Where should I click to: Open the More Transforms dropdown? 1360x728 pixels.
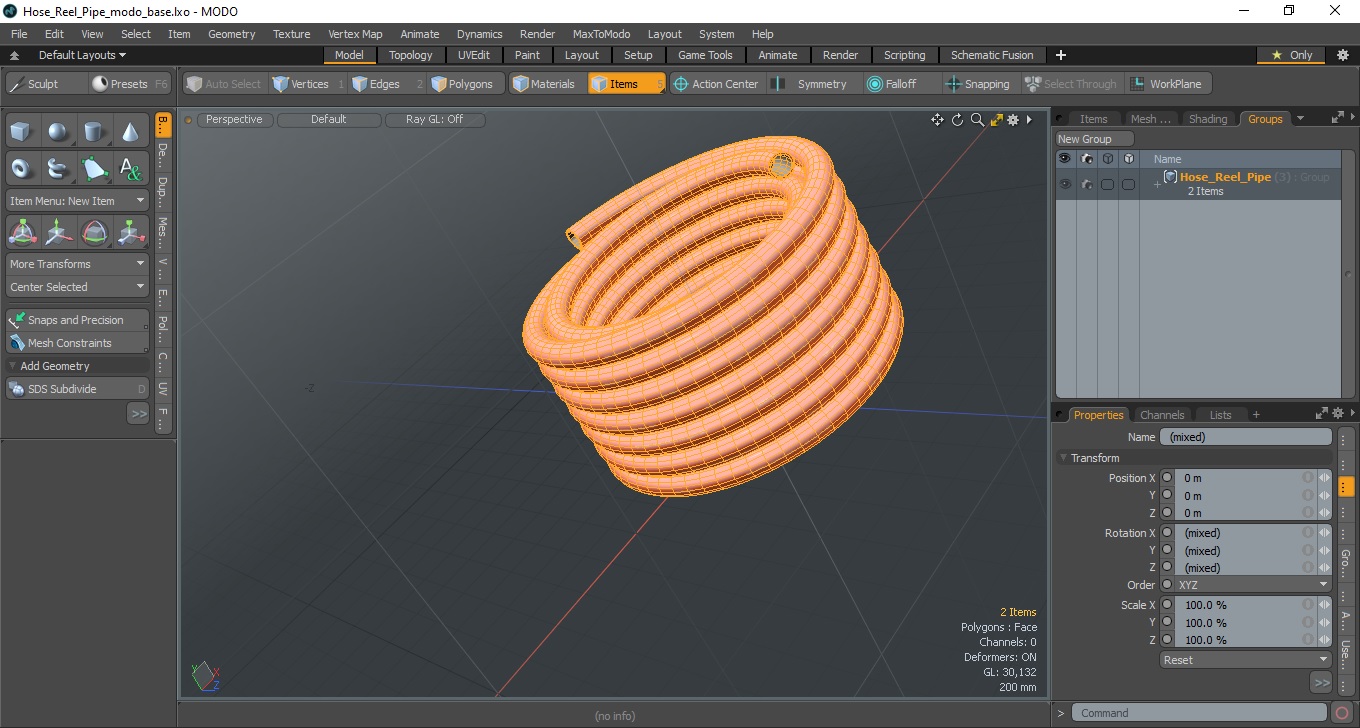pyautogui.click(x=78, y=264)
